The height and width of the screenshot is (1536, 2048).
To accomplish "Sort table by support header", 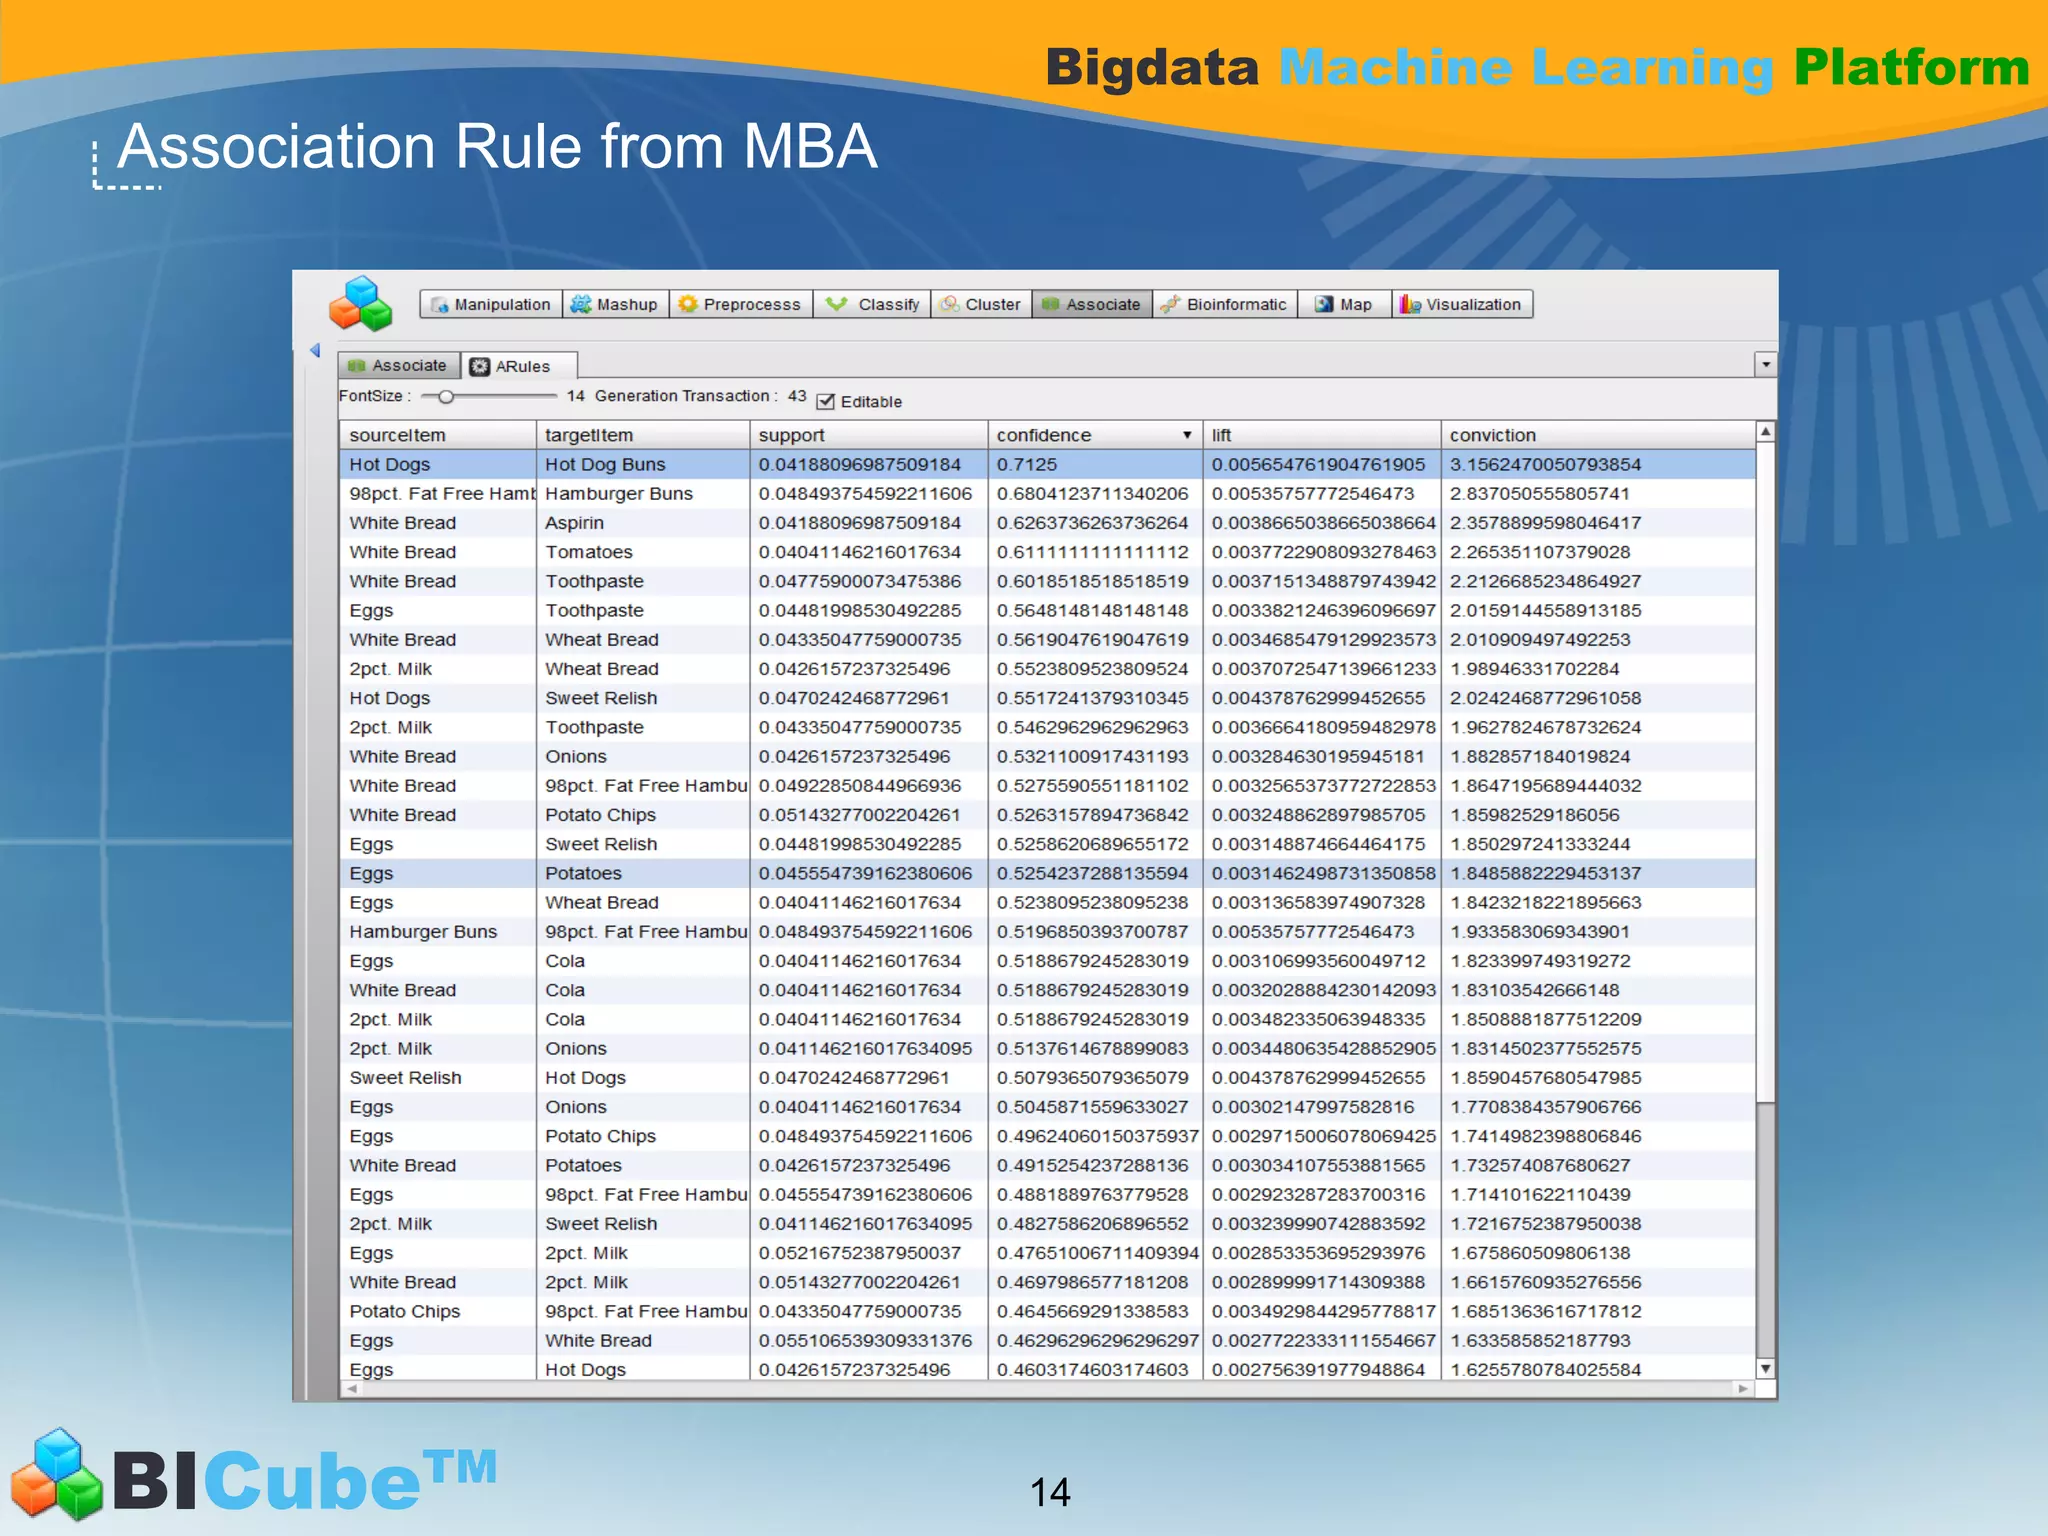I will pyautogui.click(x=868, y=435).
